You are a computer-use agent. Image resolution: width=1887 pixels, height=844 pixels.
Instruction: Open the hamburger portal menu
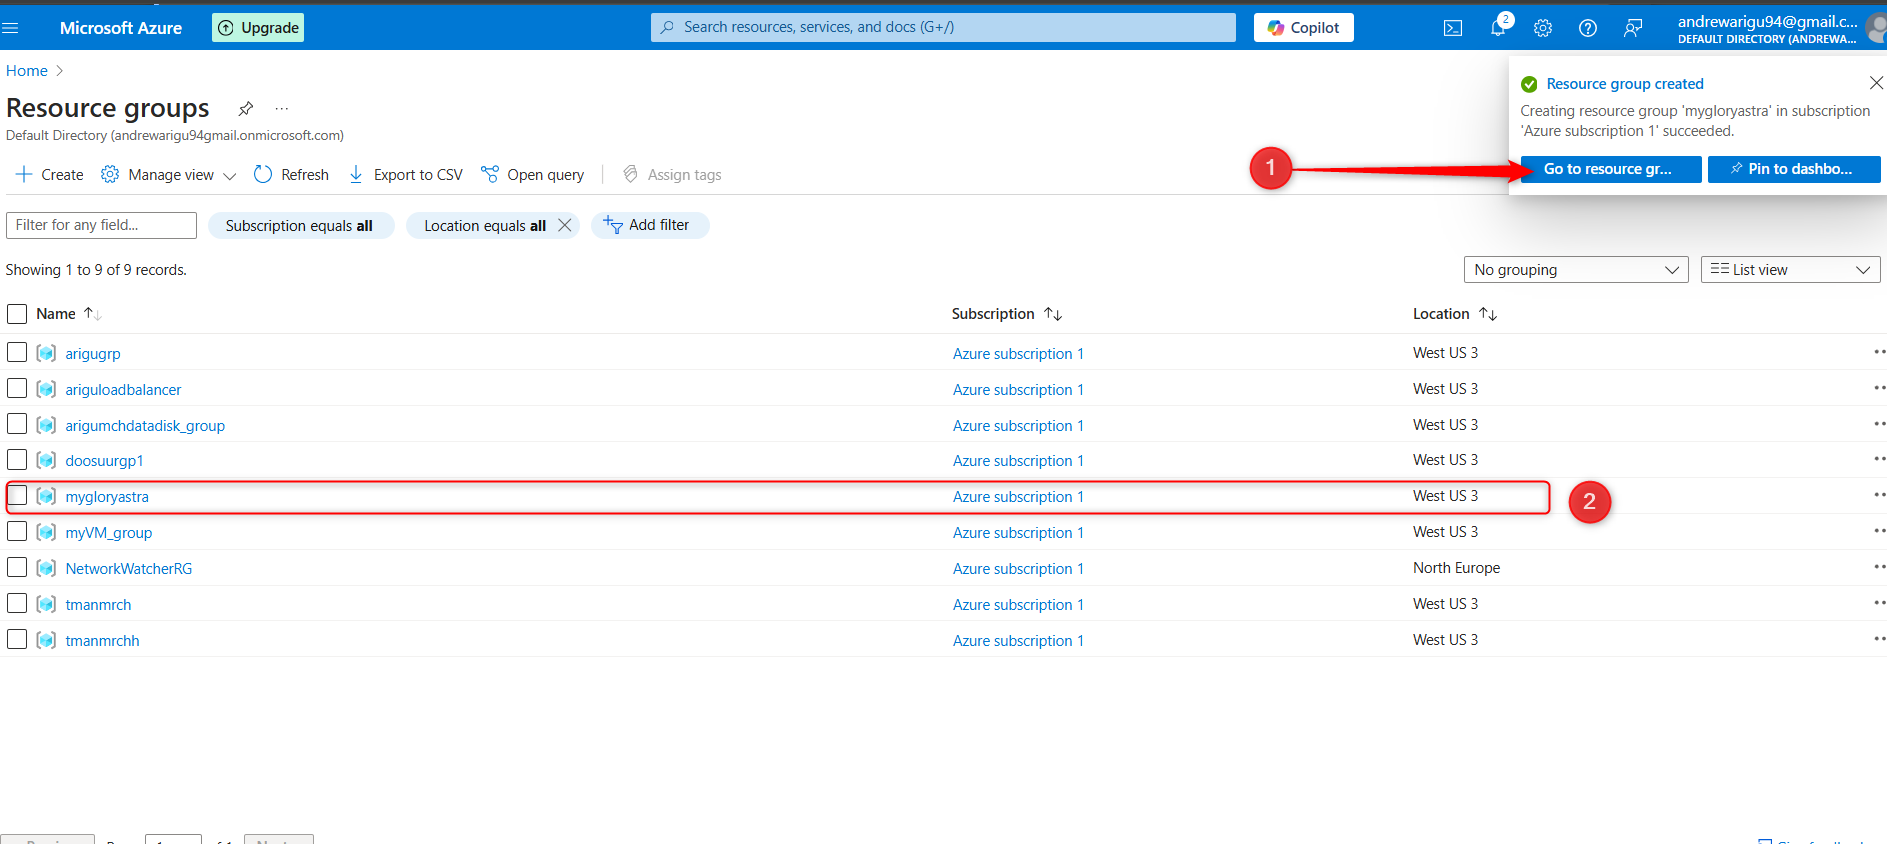[x=11, y=28]
